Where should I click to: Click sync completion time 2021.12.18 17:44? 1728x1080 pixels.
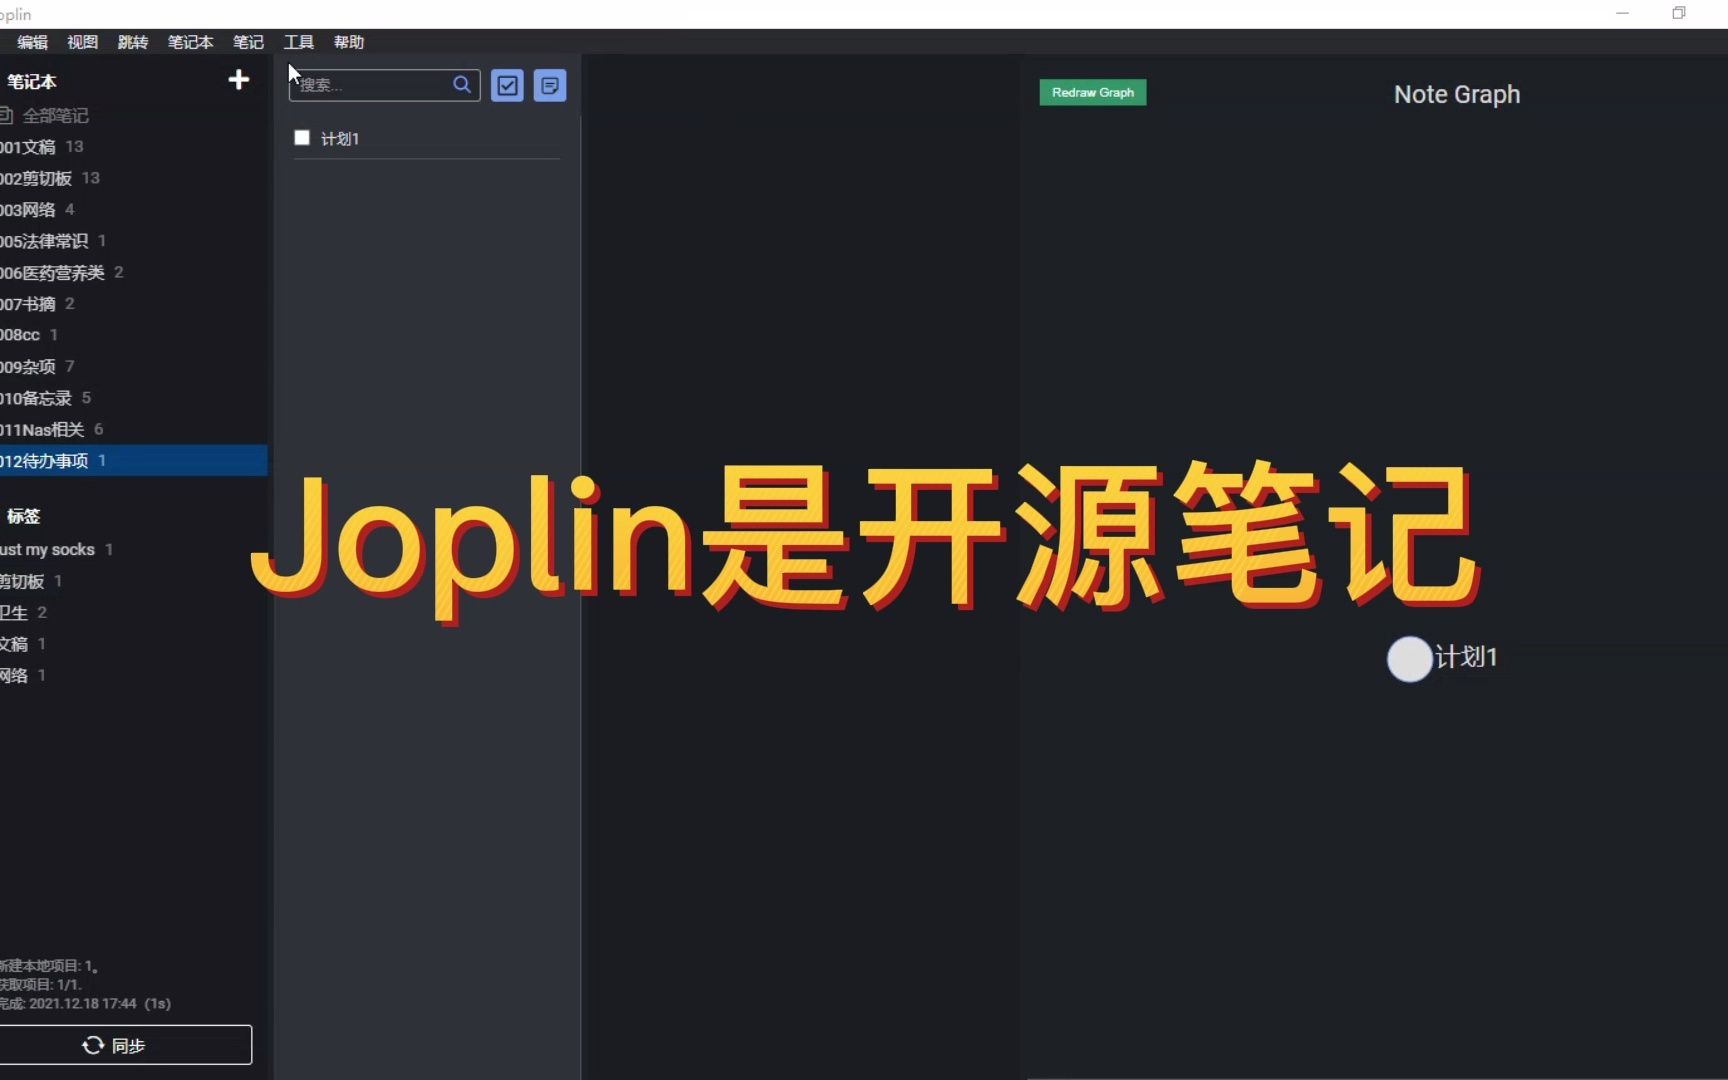pyautogui.click(x=82, y=1003)
